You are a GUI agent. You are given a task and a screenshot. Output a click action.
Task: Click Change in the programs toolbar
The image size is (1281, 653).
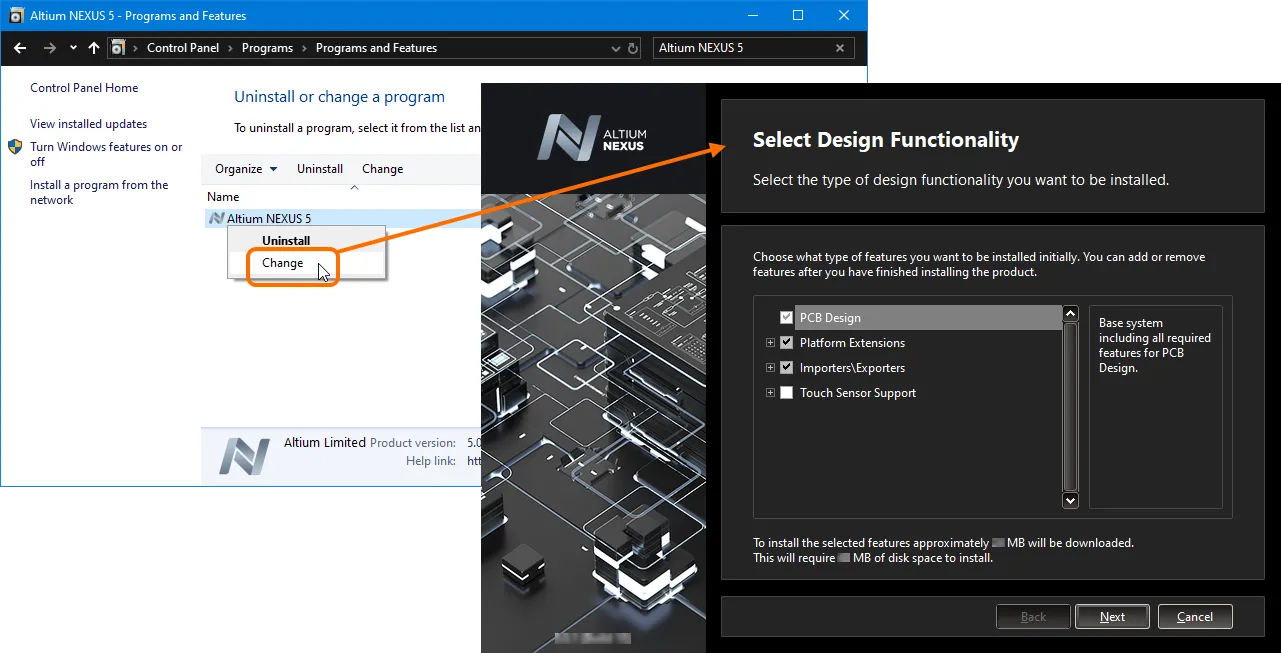coord(382,169)
